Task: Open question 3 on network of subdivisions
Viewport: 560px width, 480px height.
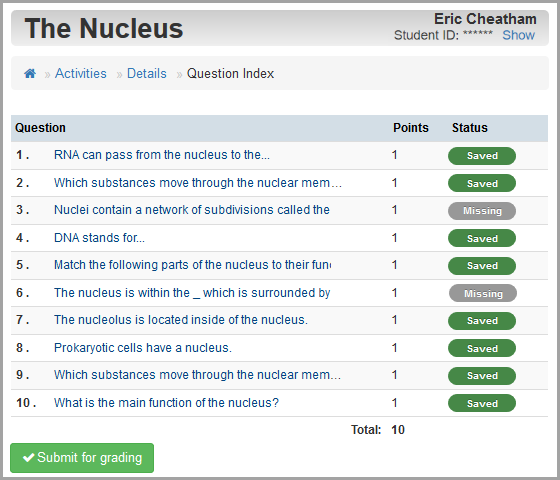Action: (x=192, y=210)
